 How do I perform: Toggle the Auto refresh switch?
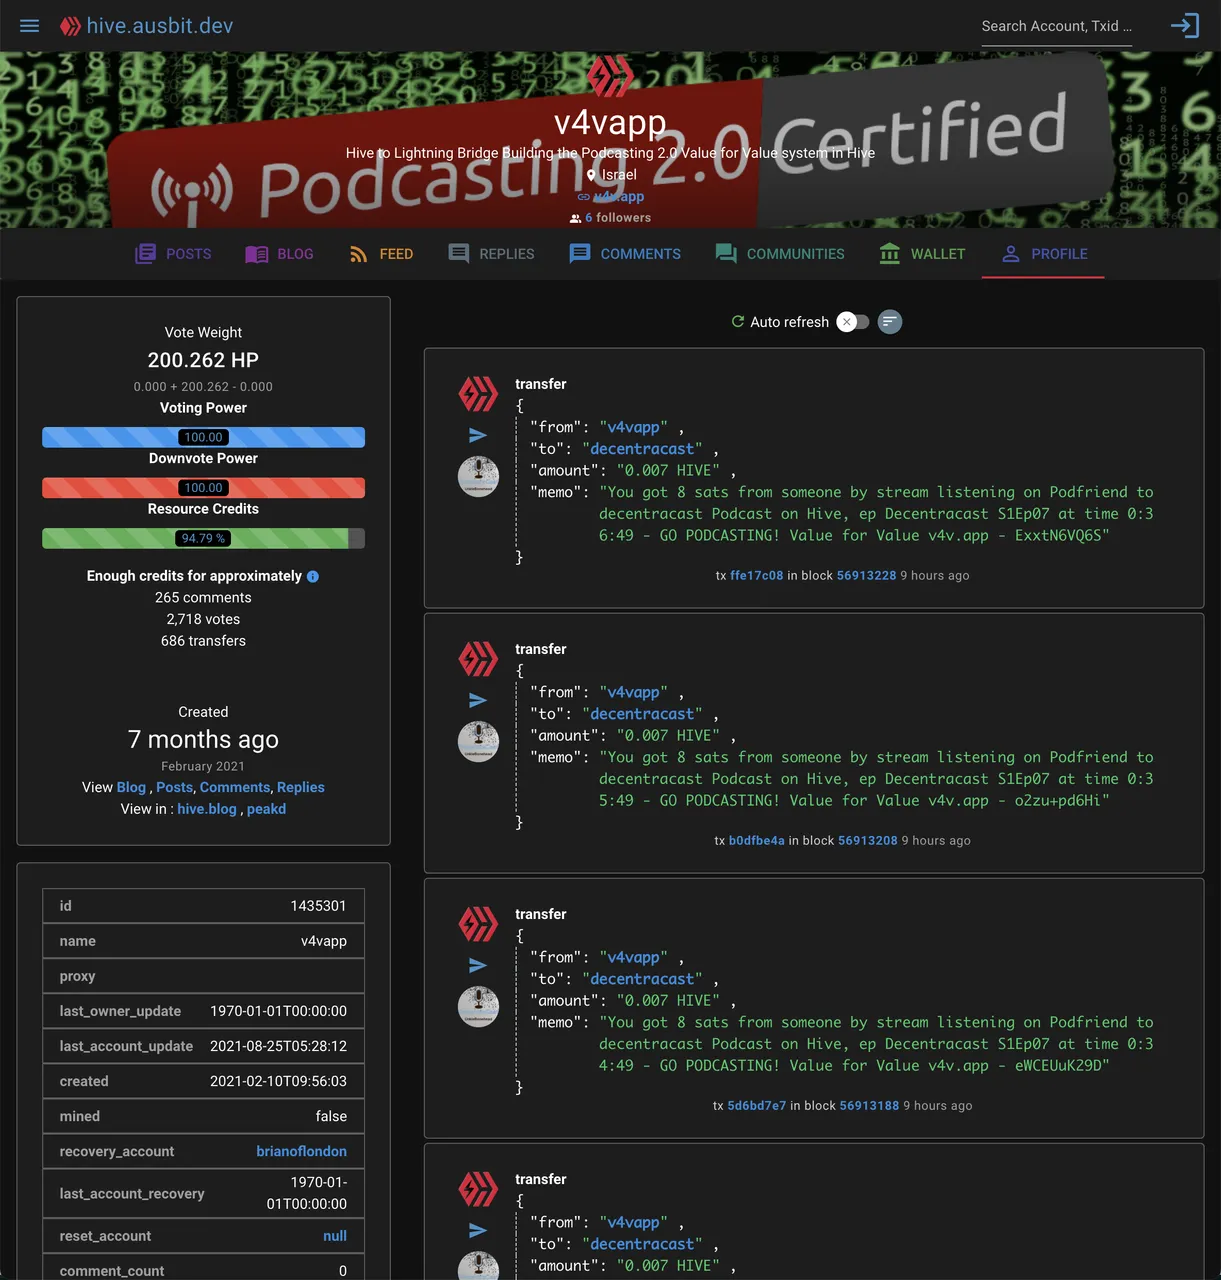(853, 322)
